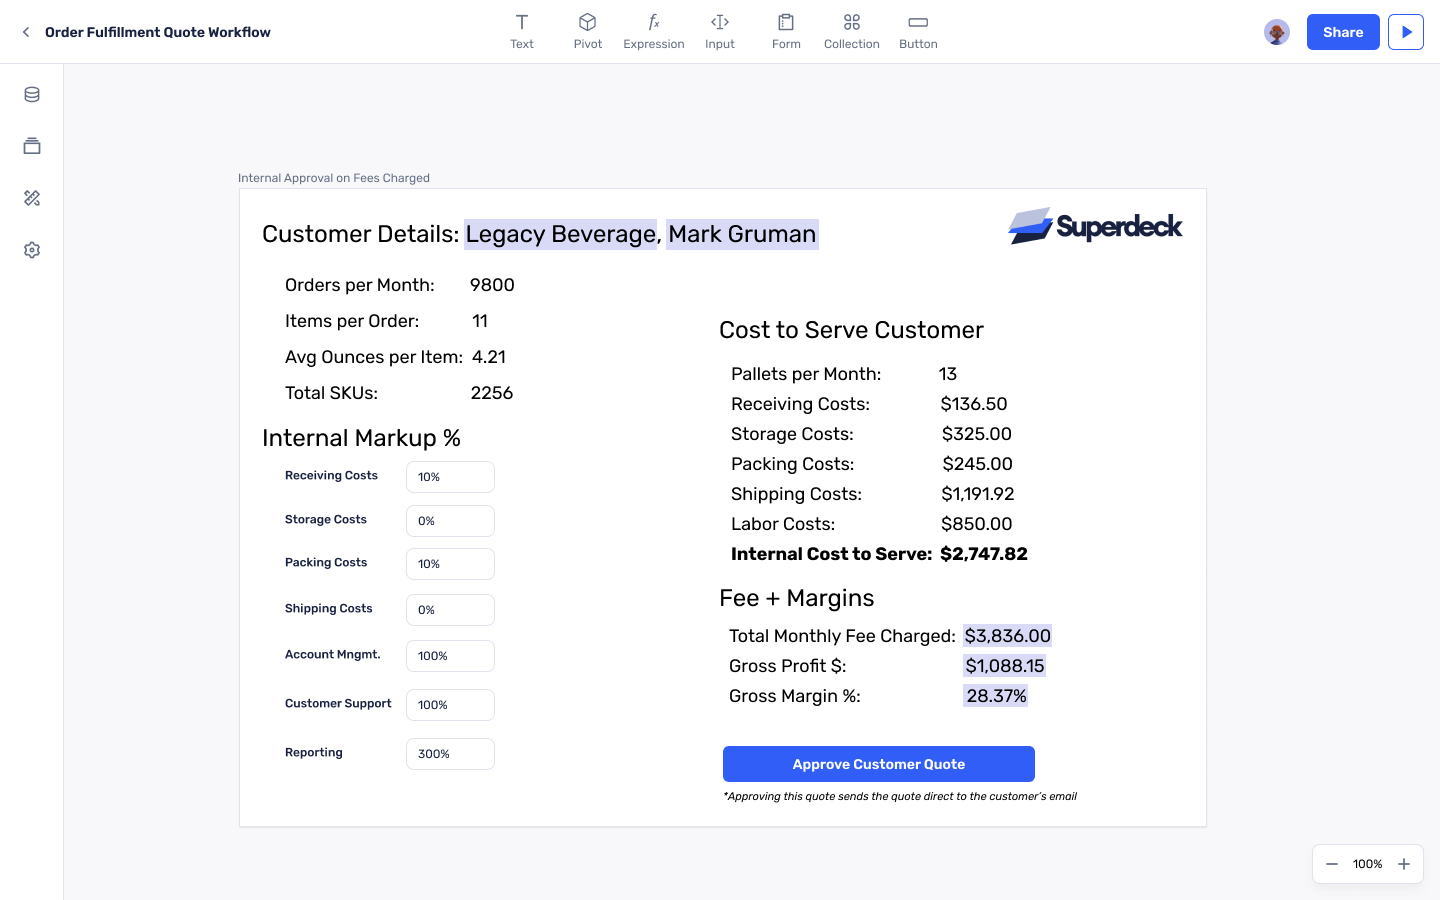
Task: Select the $136.50 receiving costs value
Action: 974,404
